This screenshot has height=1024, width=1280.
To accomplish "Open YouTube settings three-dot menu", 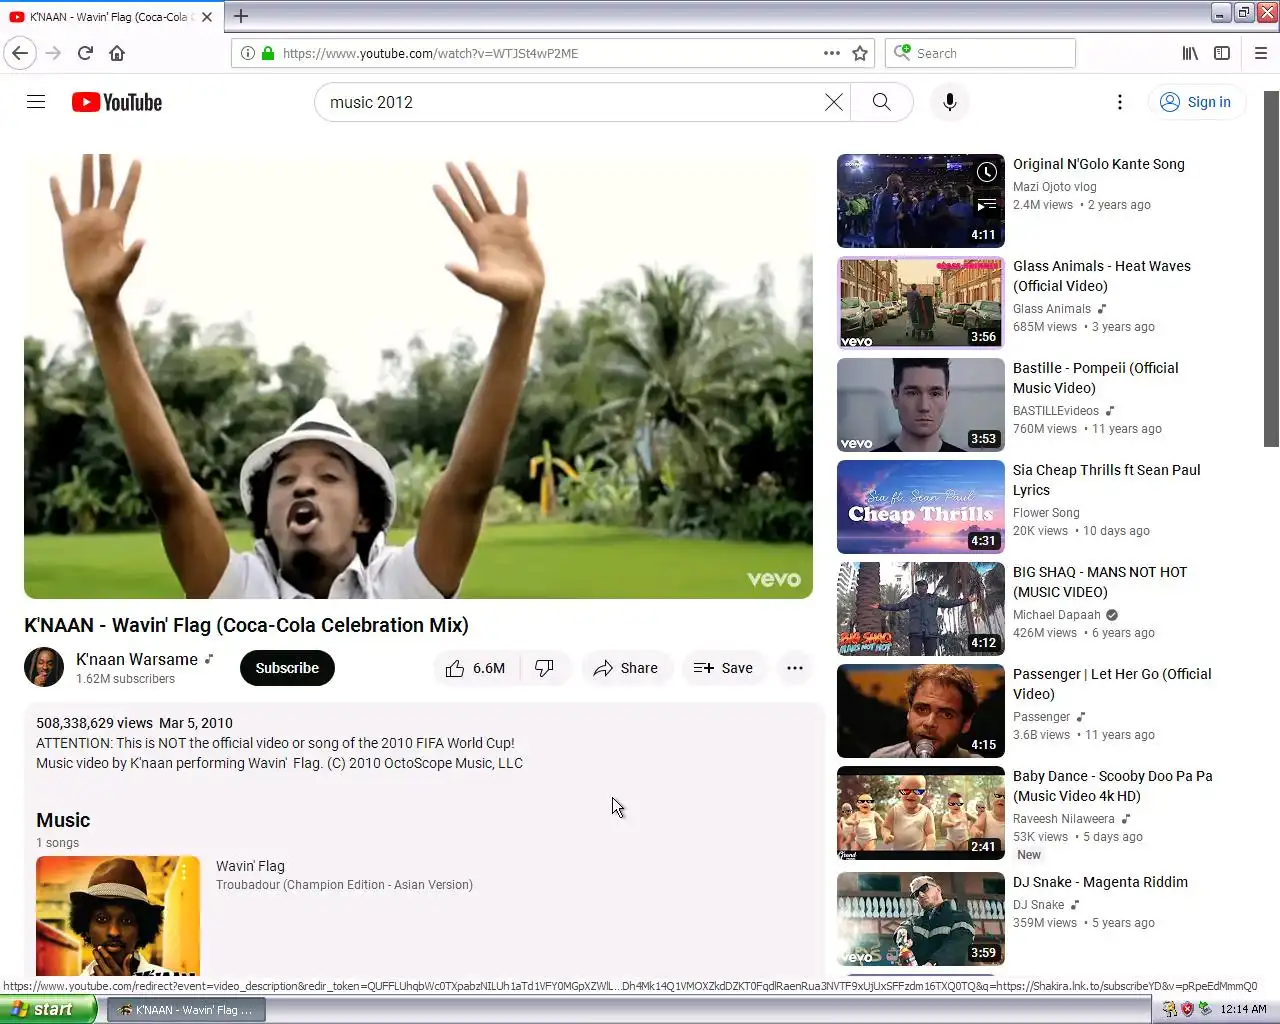I will coord(1120,102).
